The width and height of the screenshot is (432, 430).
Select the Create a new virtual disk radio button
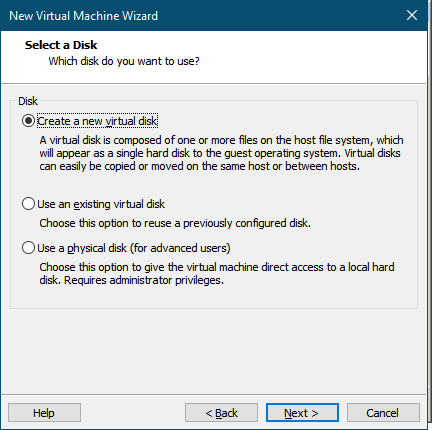pyautogui.click(x=28, y=121)
